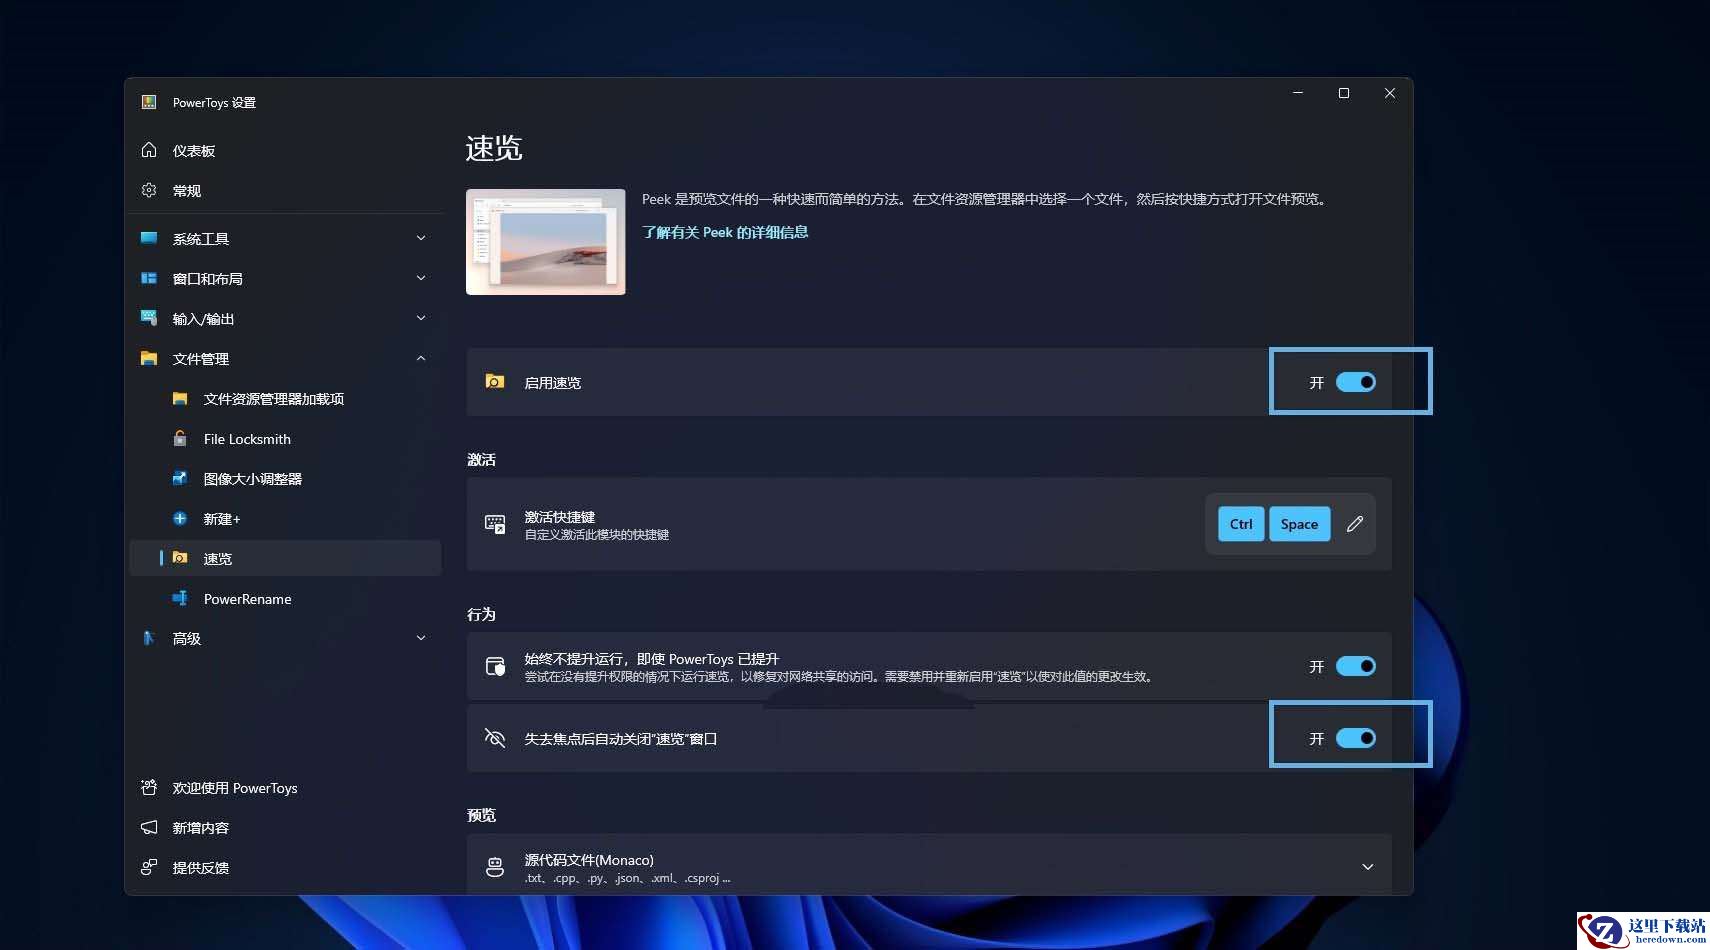Click the 激活快捷键 keyboard icon

[495, 524]
